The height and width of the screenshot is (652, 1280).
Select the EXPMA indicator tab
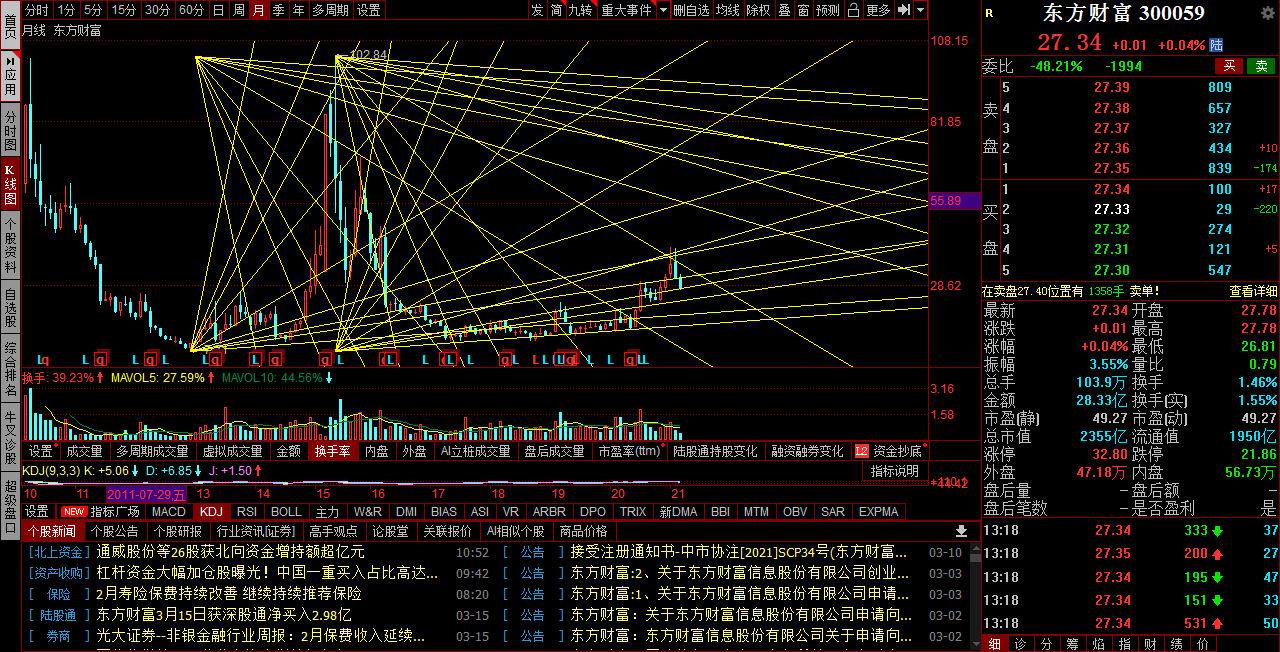point(878,511)
